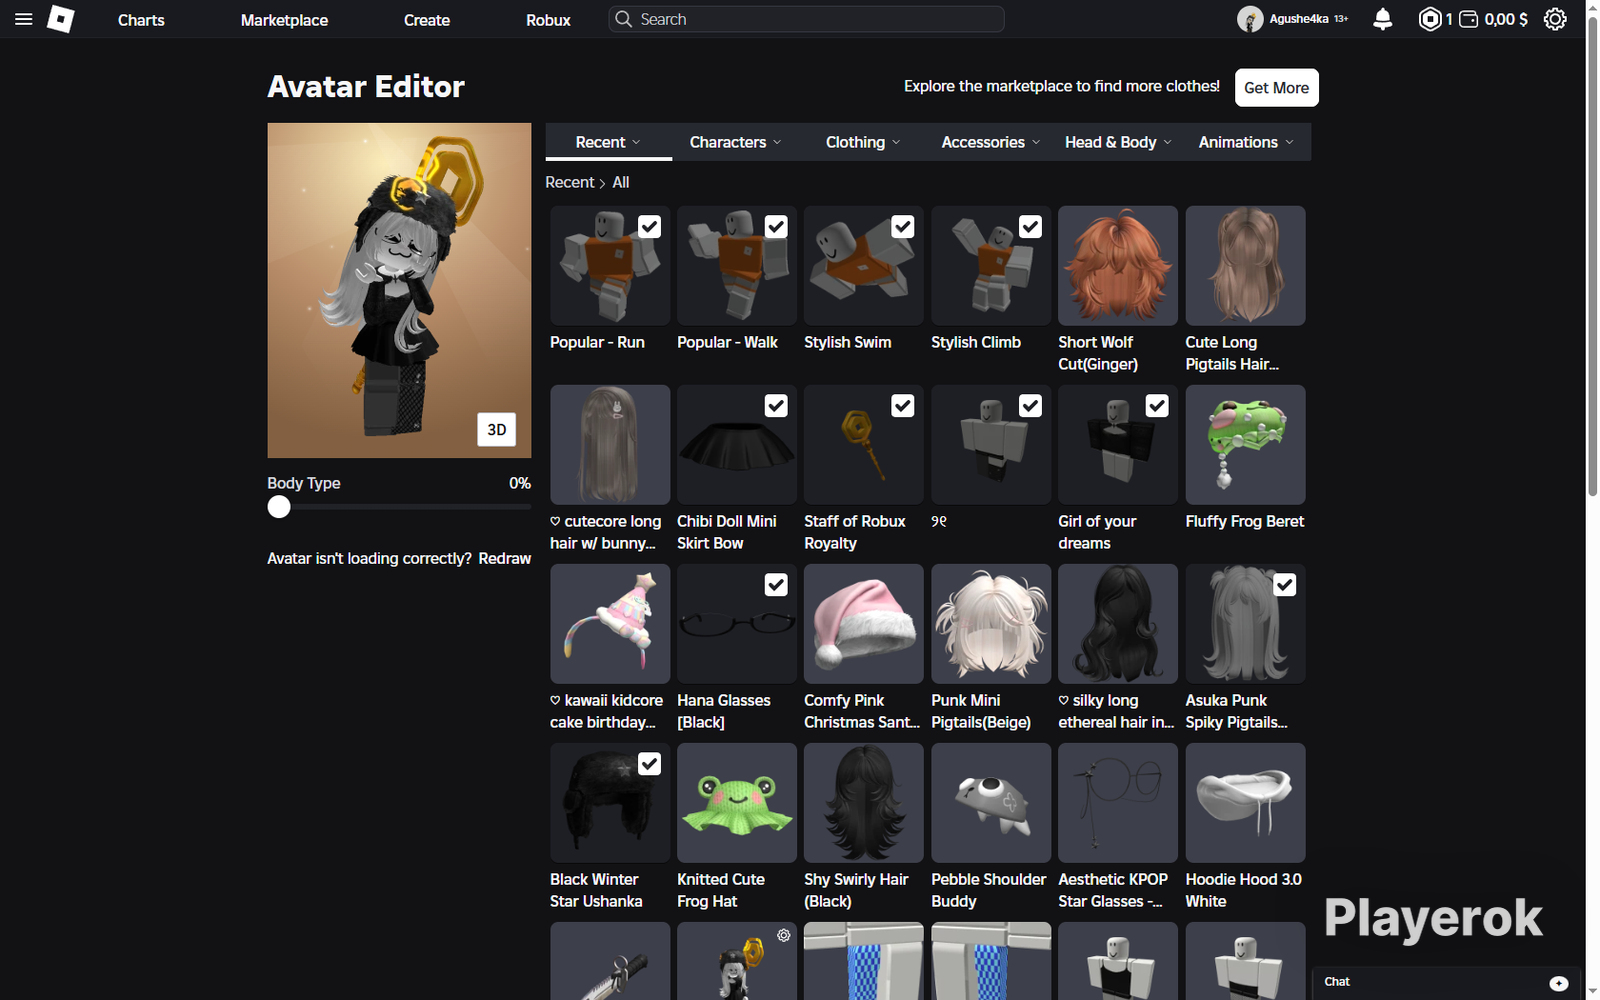The height and width of the screenshot is (1000, 1600).
Task: Select Punk Mini Pigtails(Beige) hair
Action: coord(991,624)
